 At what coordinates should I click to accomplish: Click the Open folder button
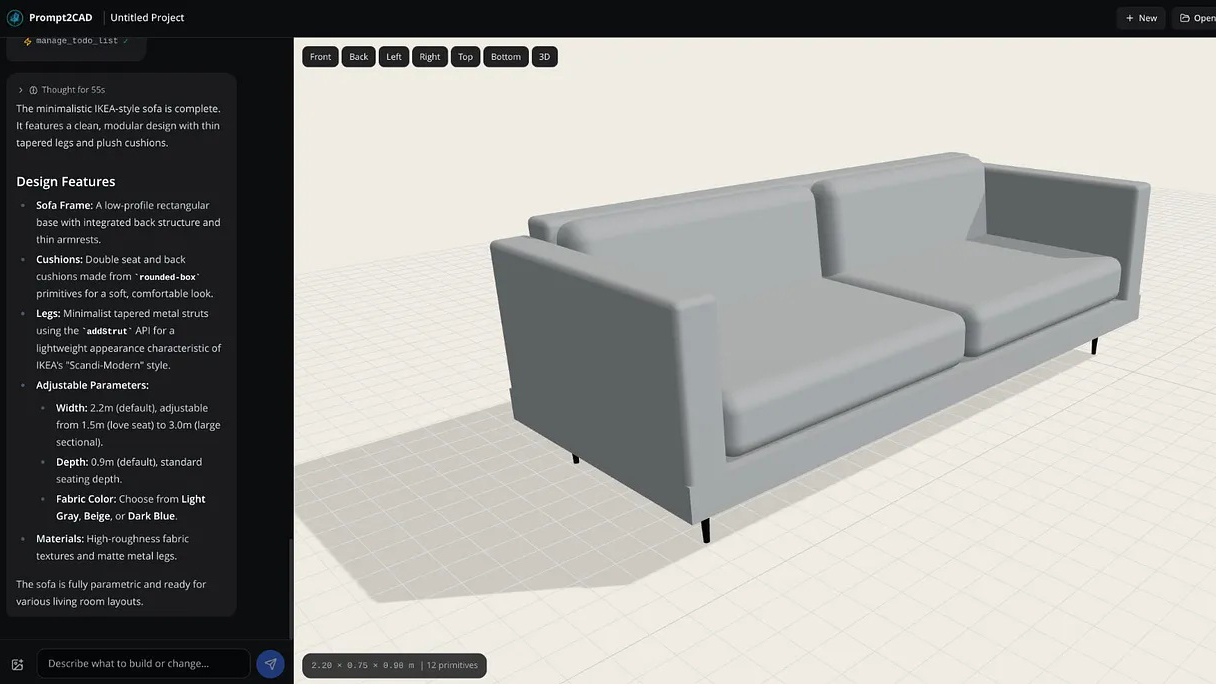tap(1194, 18)
